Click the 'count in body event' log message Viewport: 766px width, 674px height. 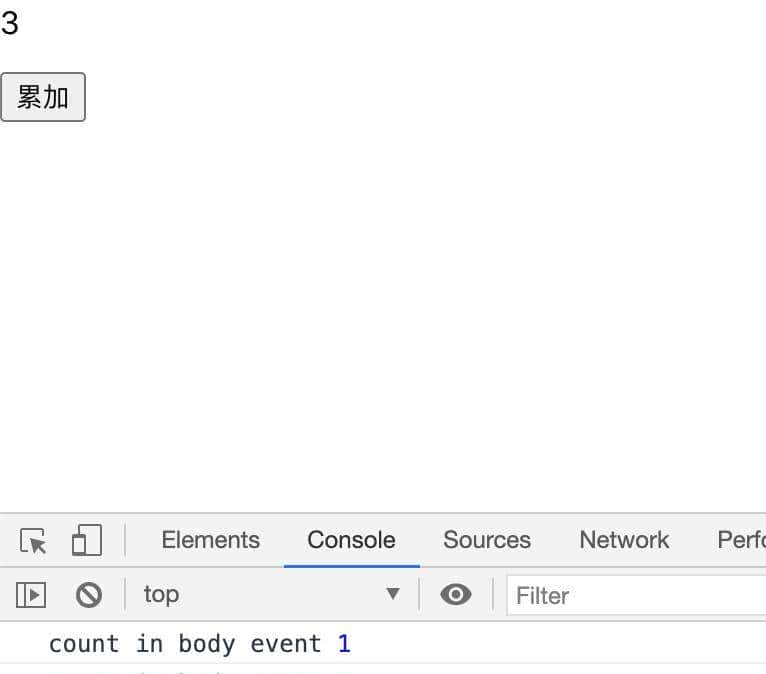185,644
